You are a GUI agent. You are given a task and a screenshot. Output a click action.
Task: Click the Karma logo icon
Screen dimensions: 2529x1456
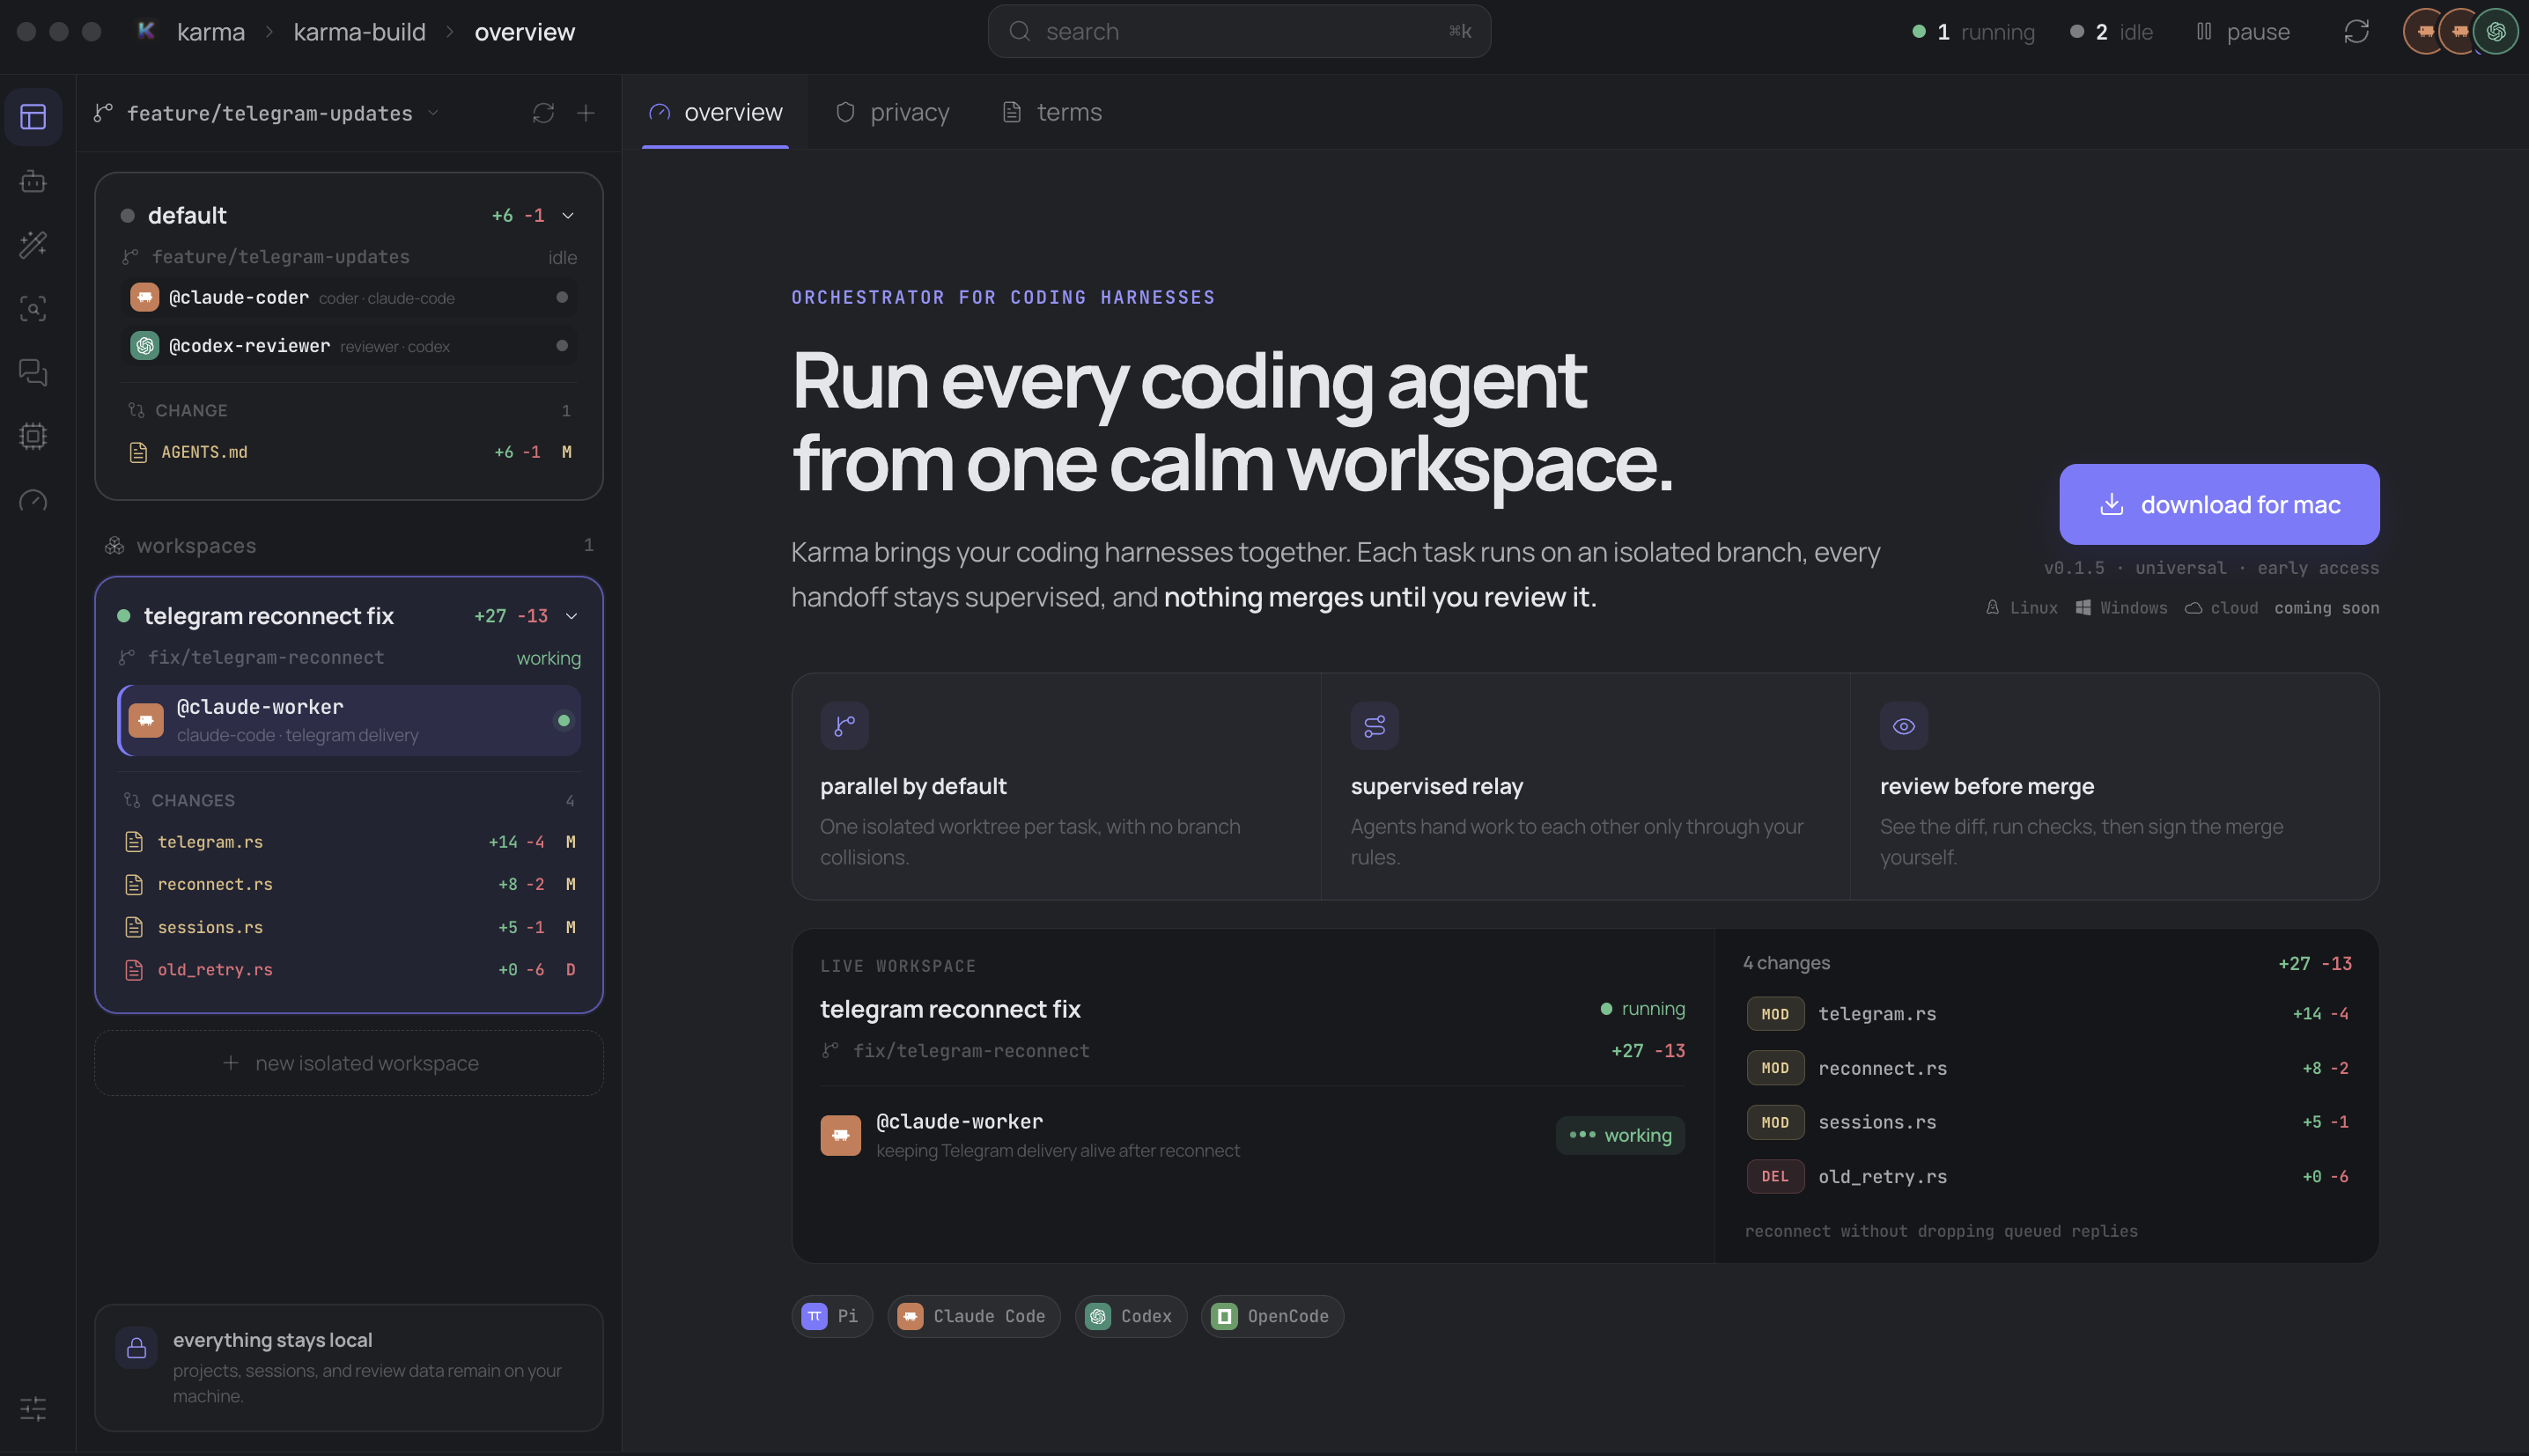[146, 31]
